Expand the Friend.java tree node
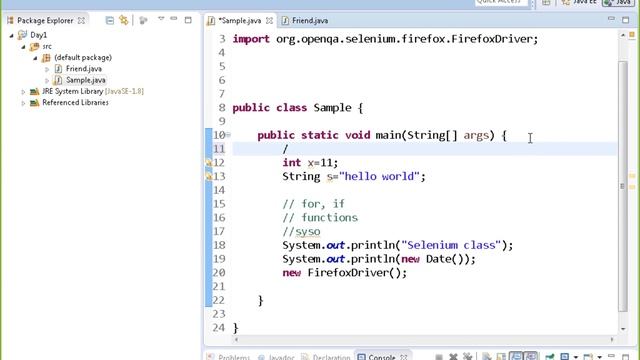640x360 pixels. click(x=47, y=69)
